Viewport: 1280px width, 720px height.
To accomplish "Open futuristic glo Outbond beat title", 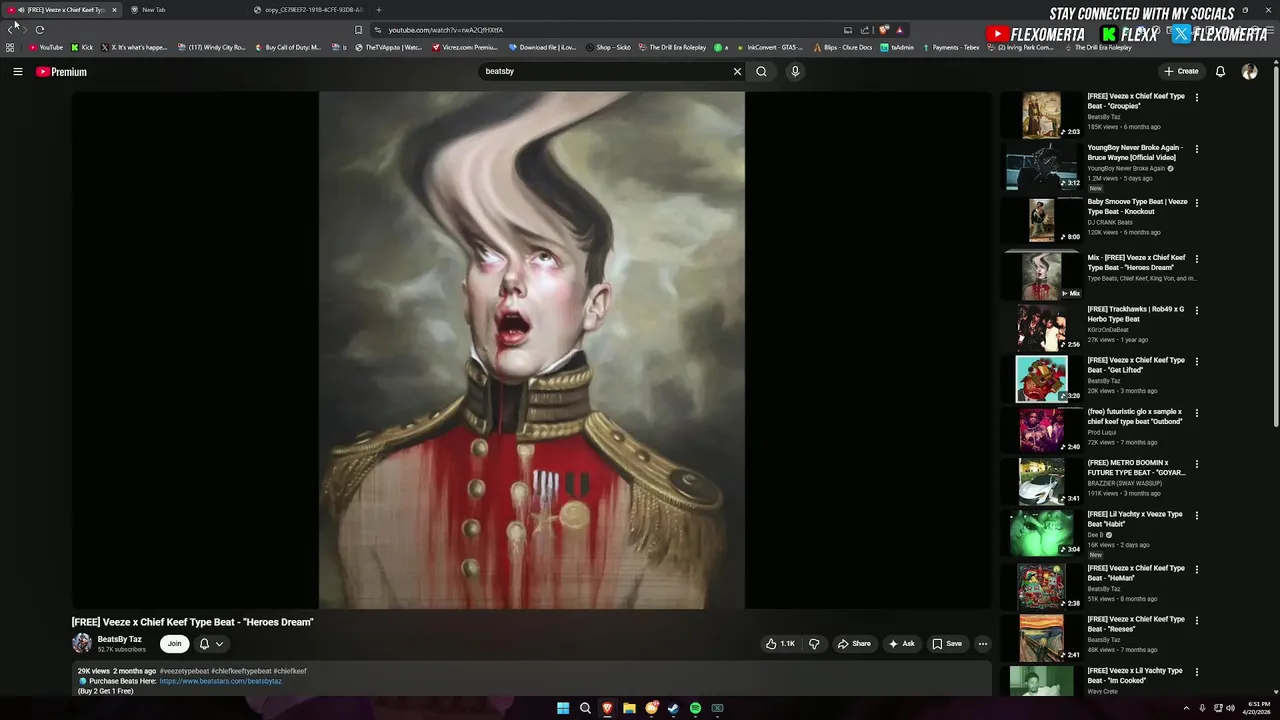I will [1135, 416].
